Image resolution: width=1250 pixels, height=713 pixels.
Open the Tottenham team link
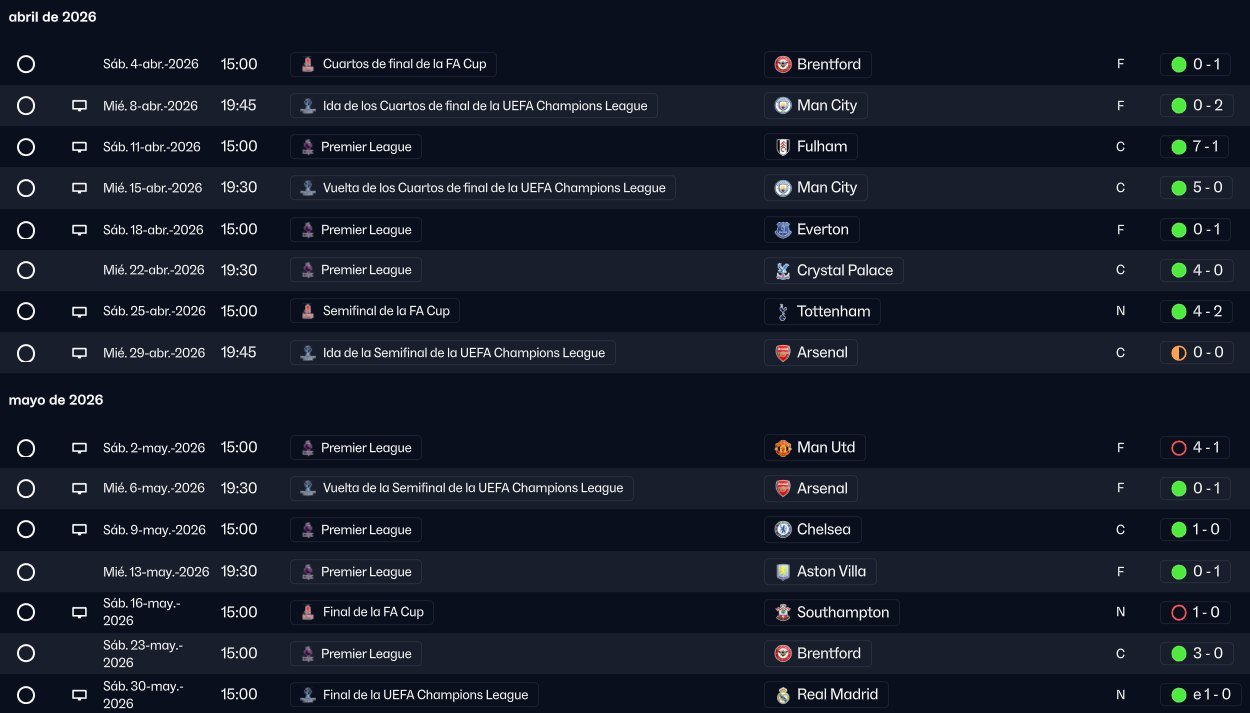pos(833,311)
